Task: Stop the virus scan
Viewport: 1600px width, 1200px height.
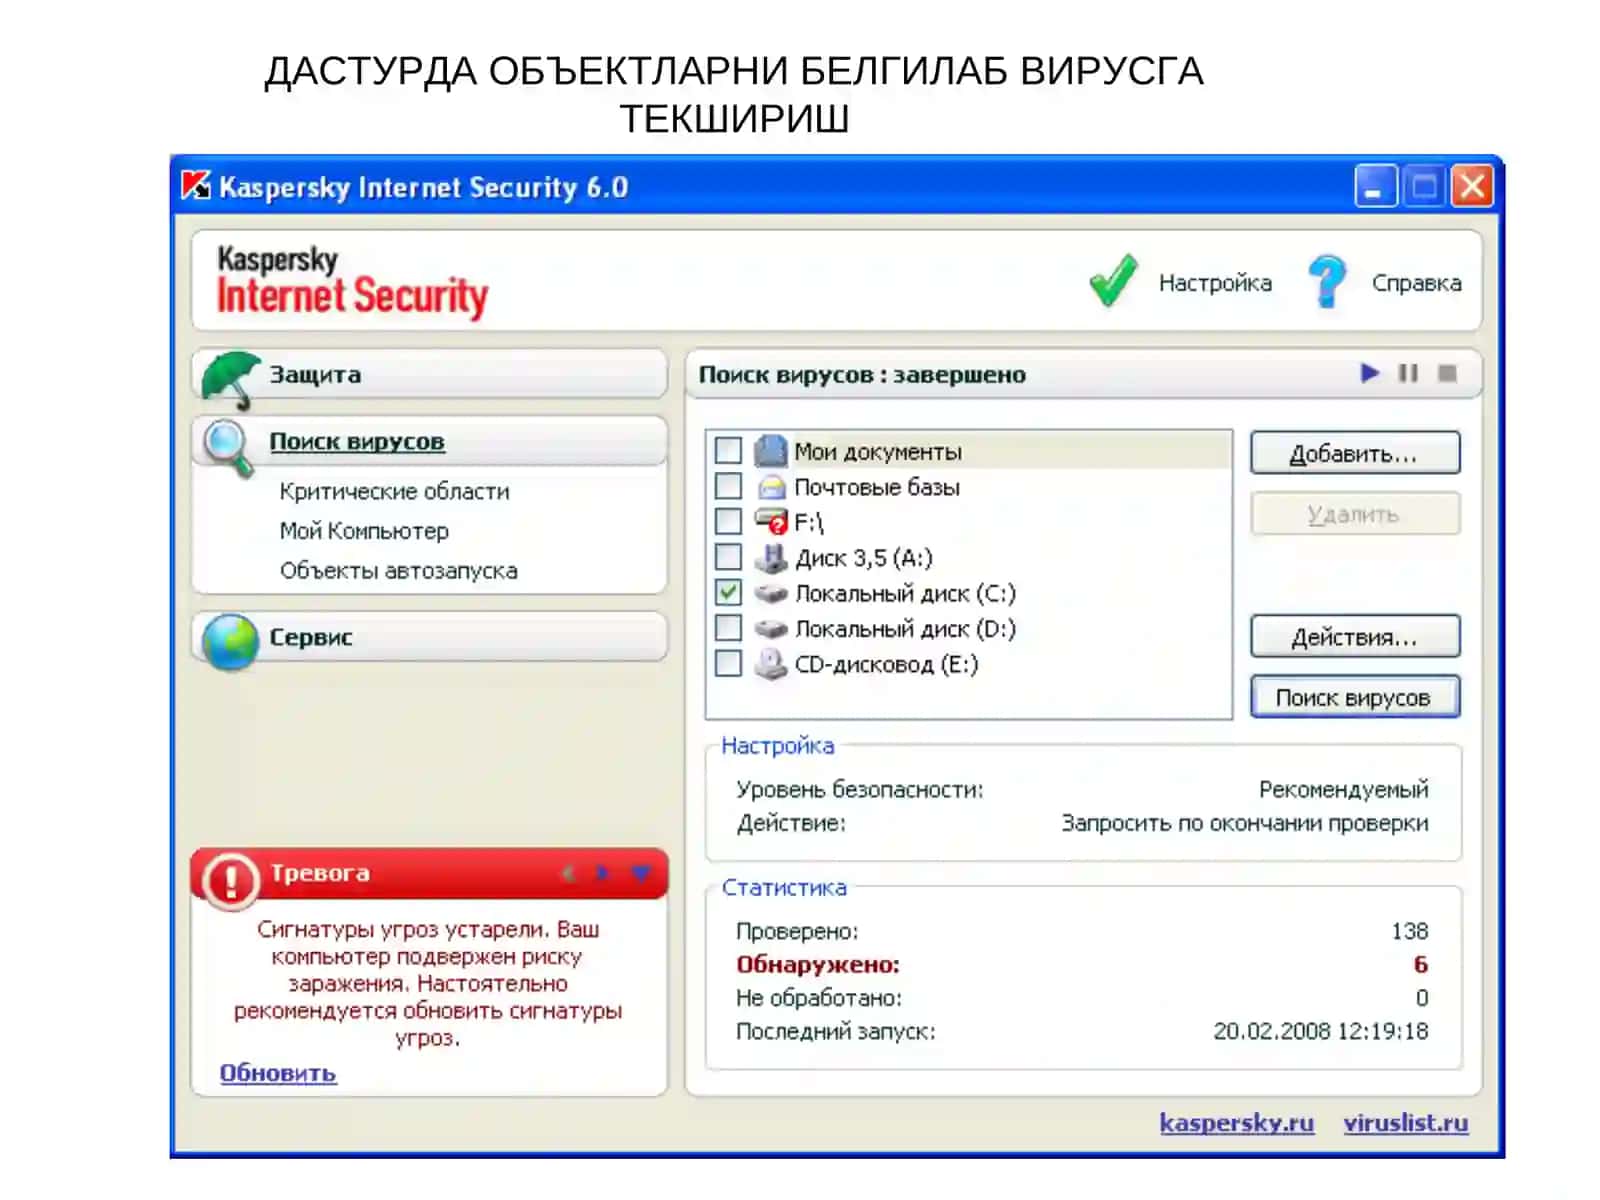Action: click(1447, 373)
